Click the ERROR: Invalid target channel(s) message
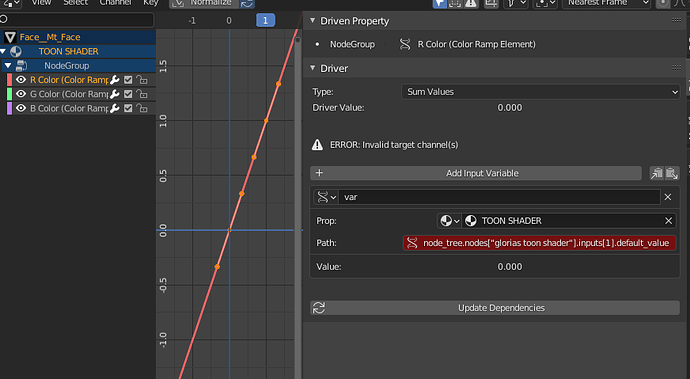 click(394, 145)
